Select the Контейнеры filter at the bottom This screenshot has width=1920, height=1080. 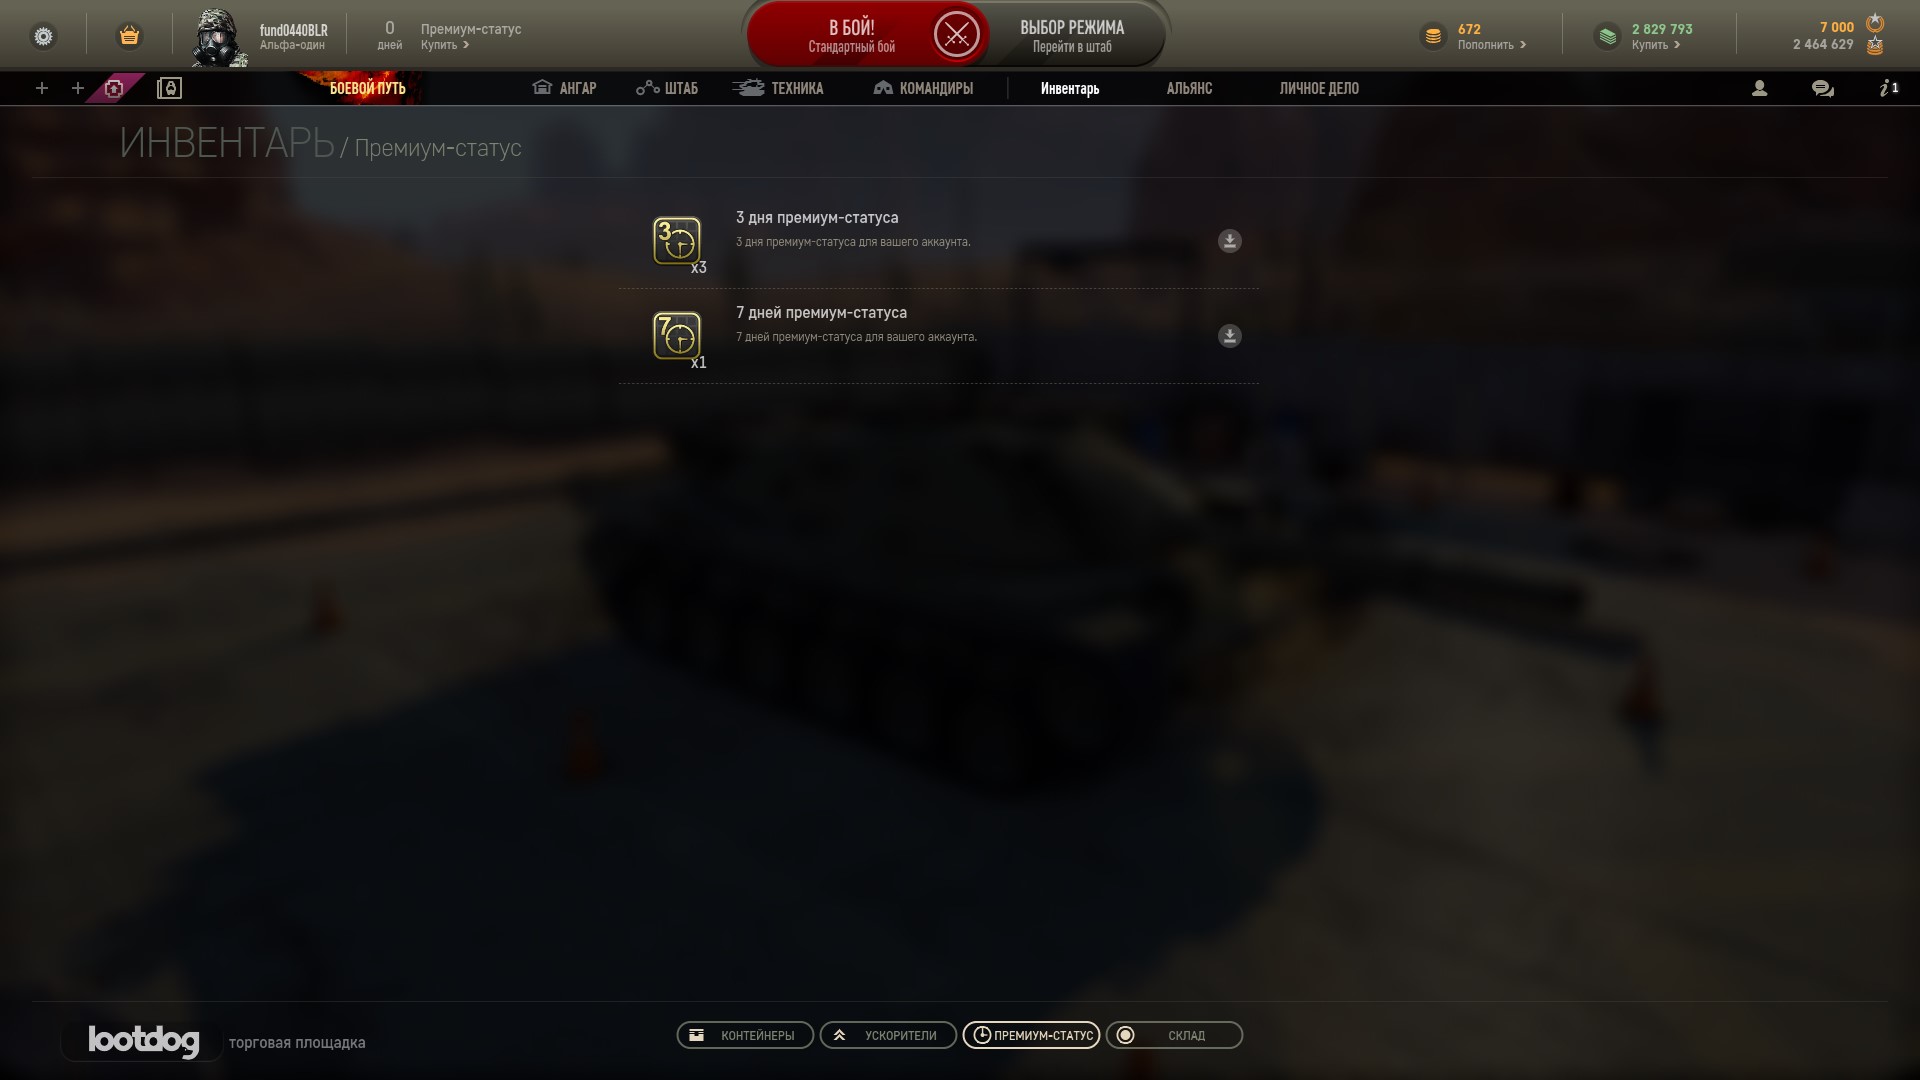tap(745, 1035)
